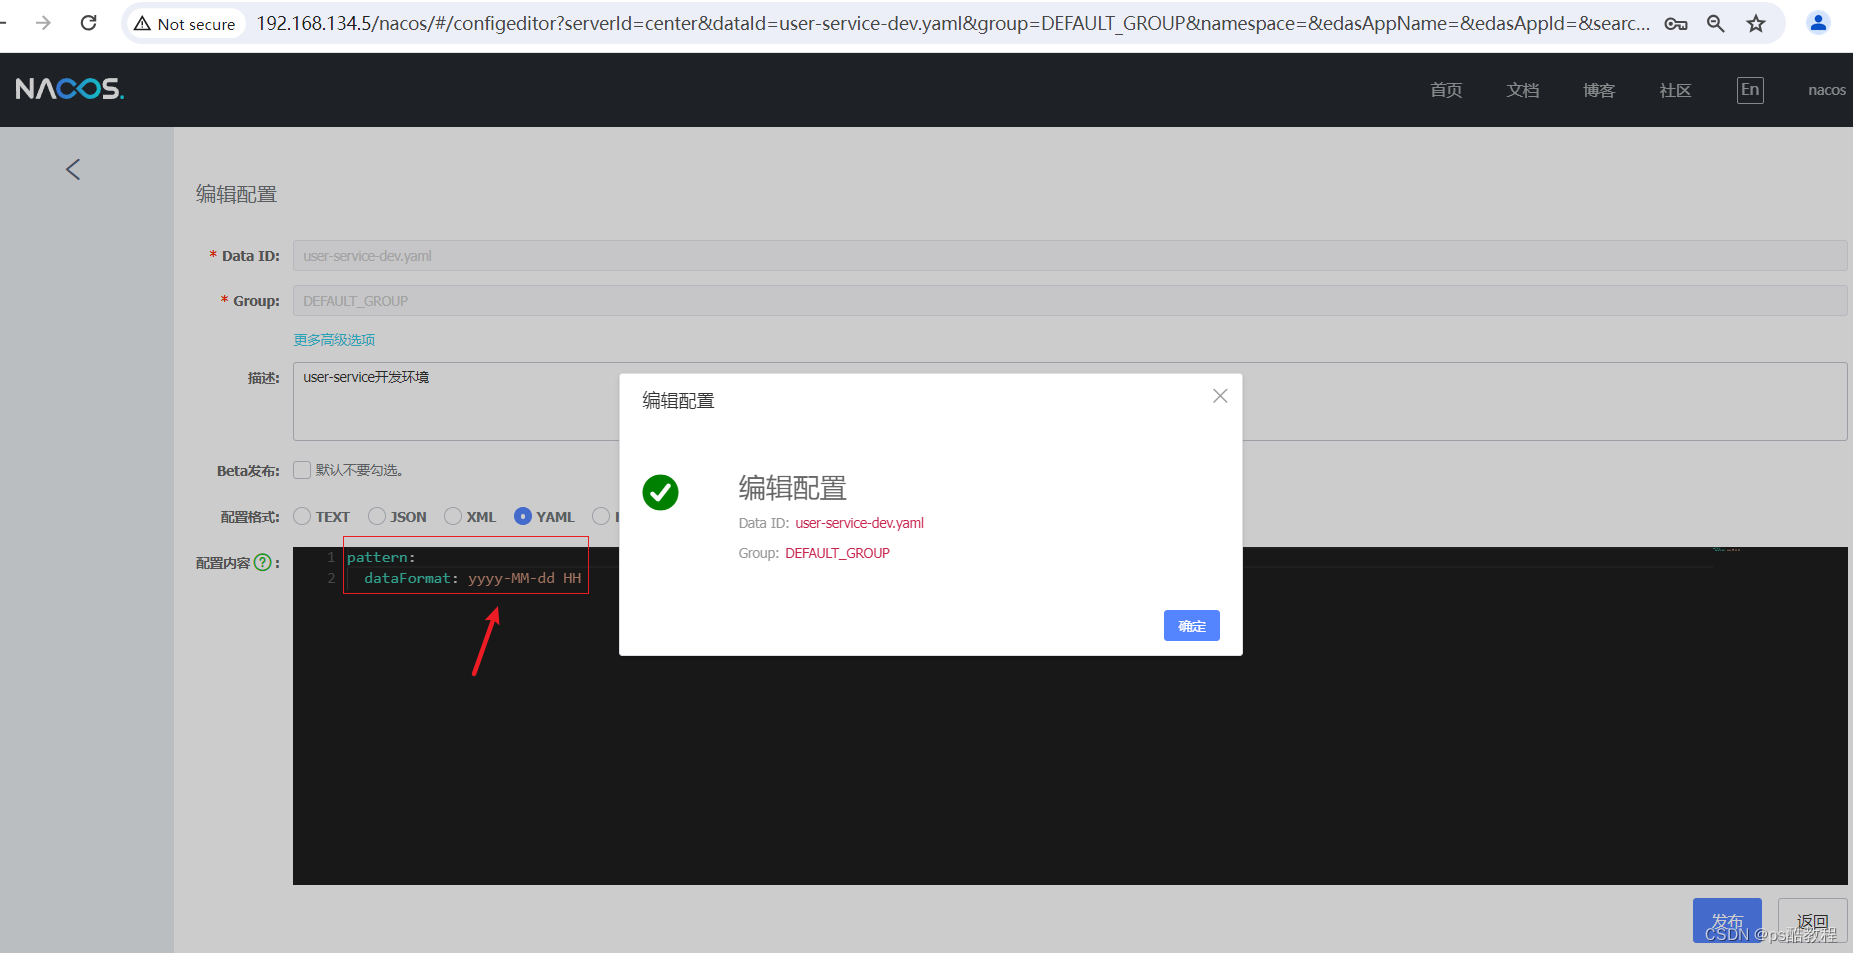
Task: Close the dialog with the X icon
Action: (1220, 396)
